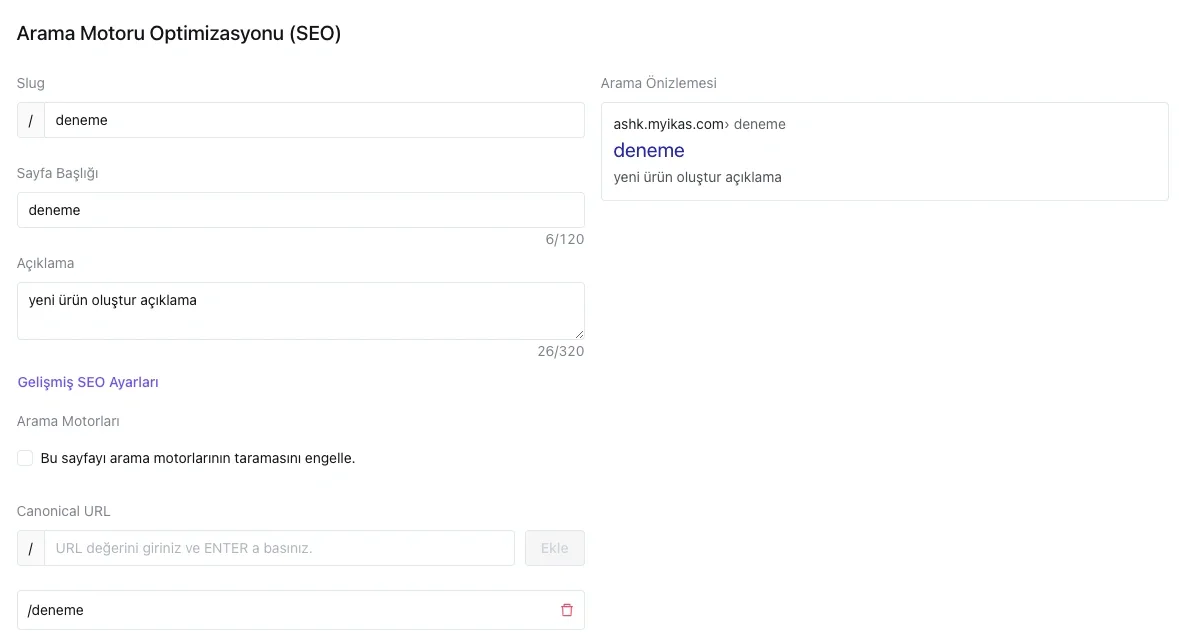Click ashk.myikas.com URL in search preview

point(668,125)
